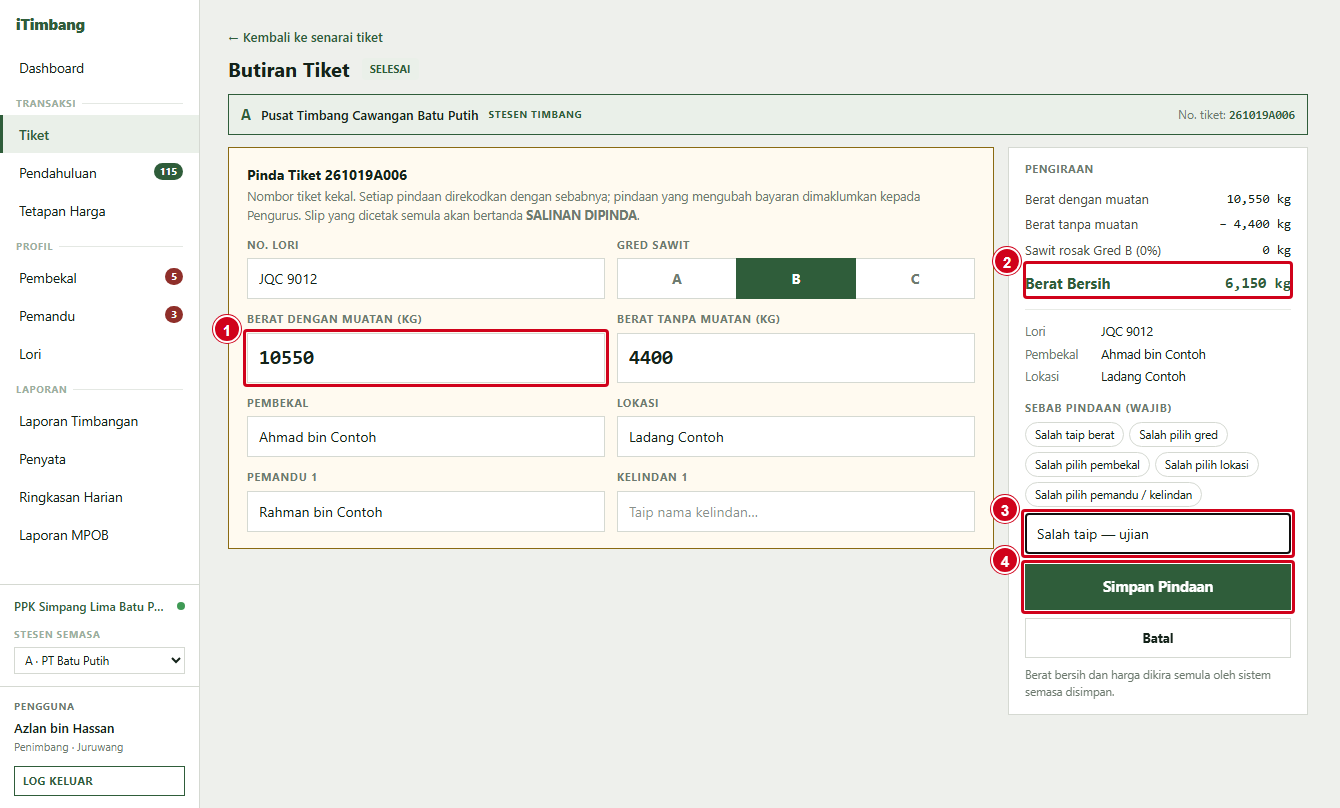Cancel the edit with Batal
This screenshot has height=808, width=1340.
(1158, 638)
